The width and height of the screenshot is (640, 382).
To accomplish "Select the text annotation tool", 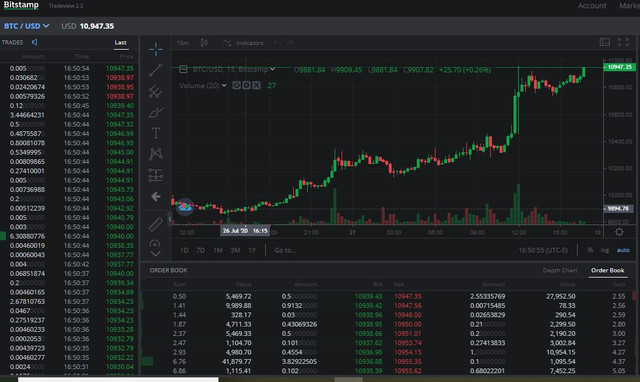I will pyautogui.click(x=156, y=133).
